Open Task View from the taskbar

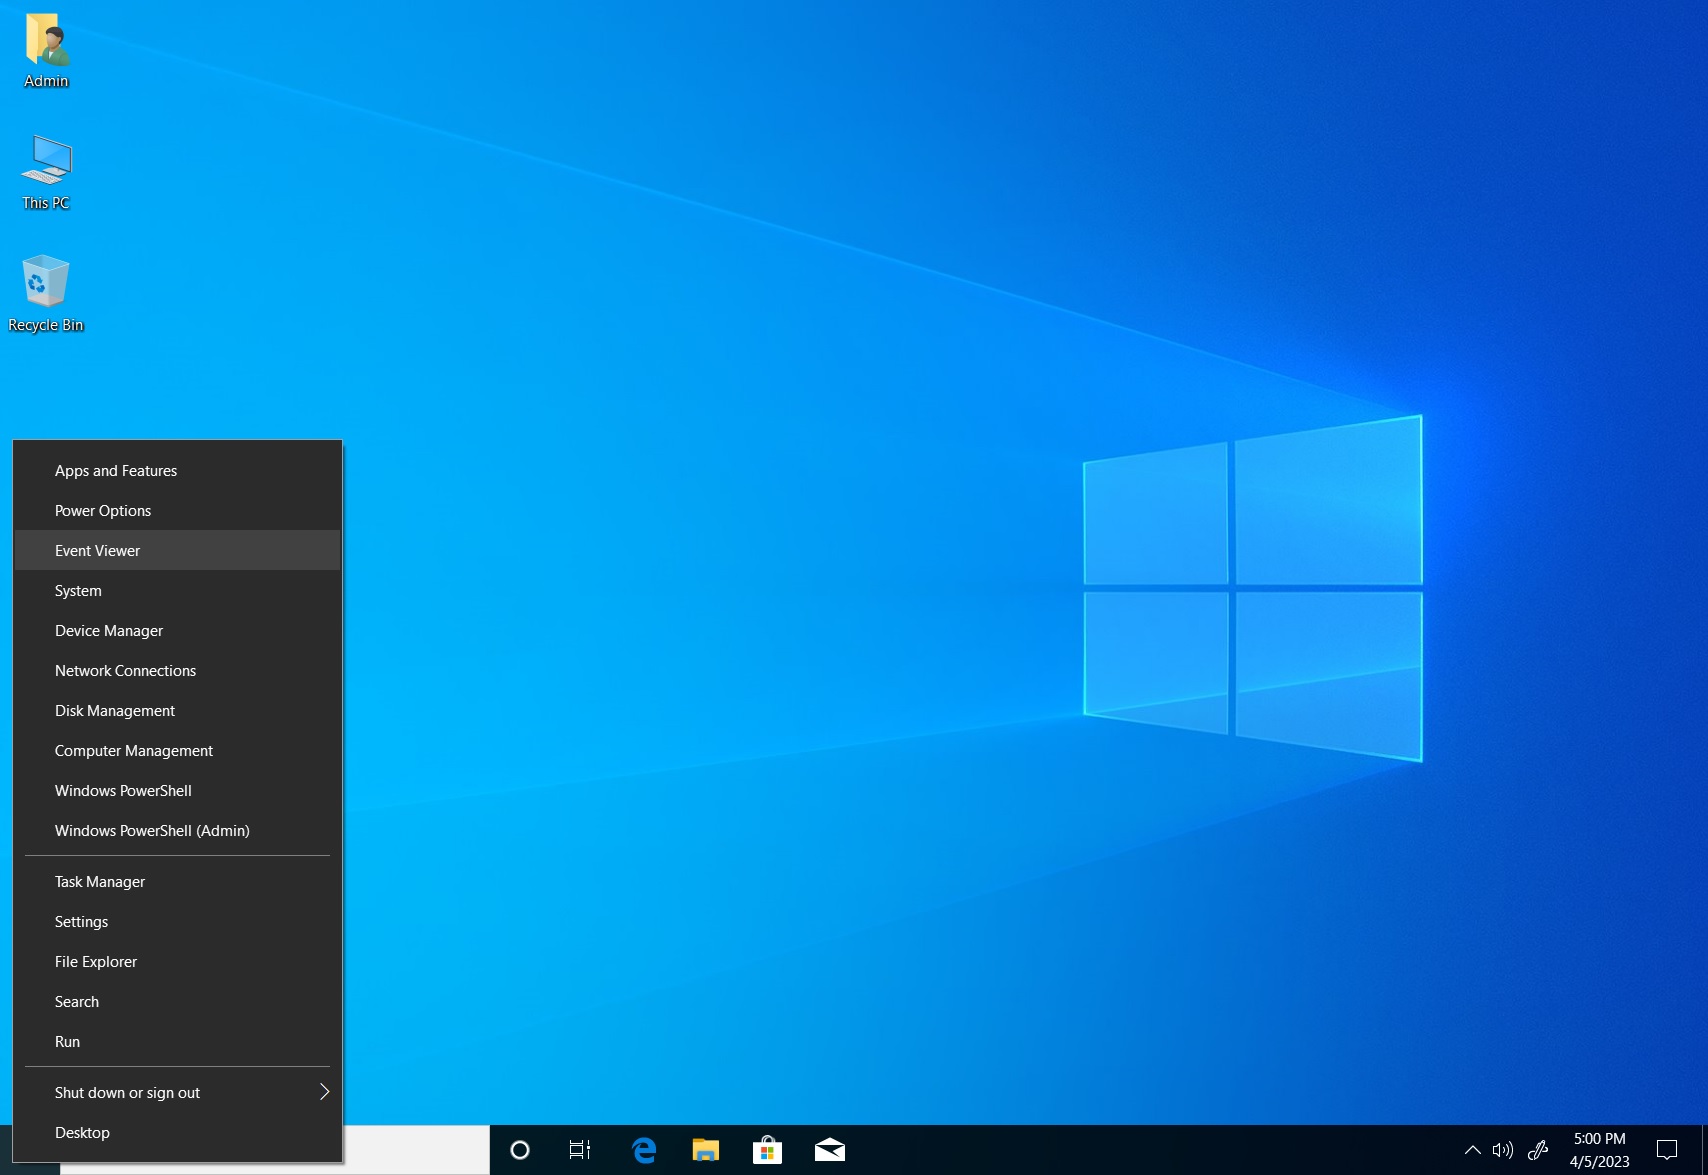(580, 1150)
